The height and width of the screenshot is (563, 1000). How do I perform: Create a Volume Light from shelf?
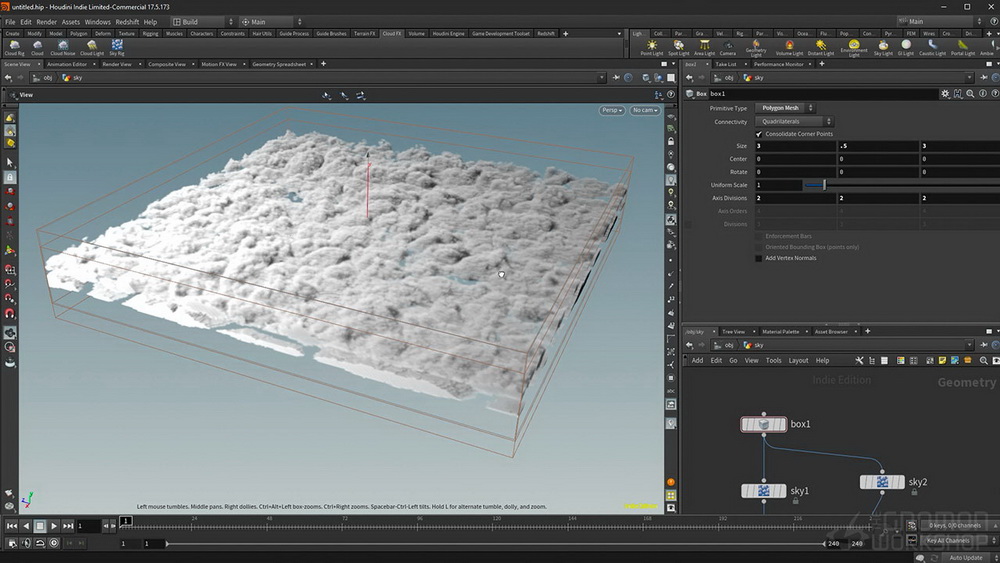coord(789,48)
